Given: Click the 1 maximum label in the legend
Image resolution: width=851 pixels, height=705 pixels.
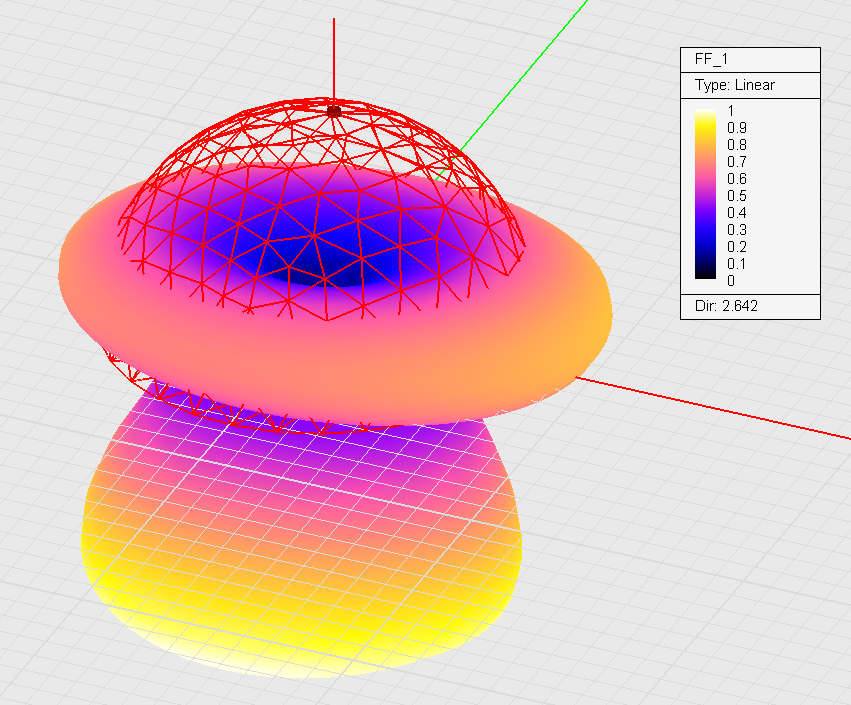Looking at the screenshot, I should coord(731,111).
